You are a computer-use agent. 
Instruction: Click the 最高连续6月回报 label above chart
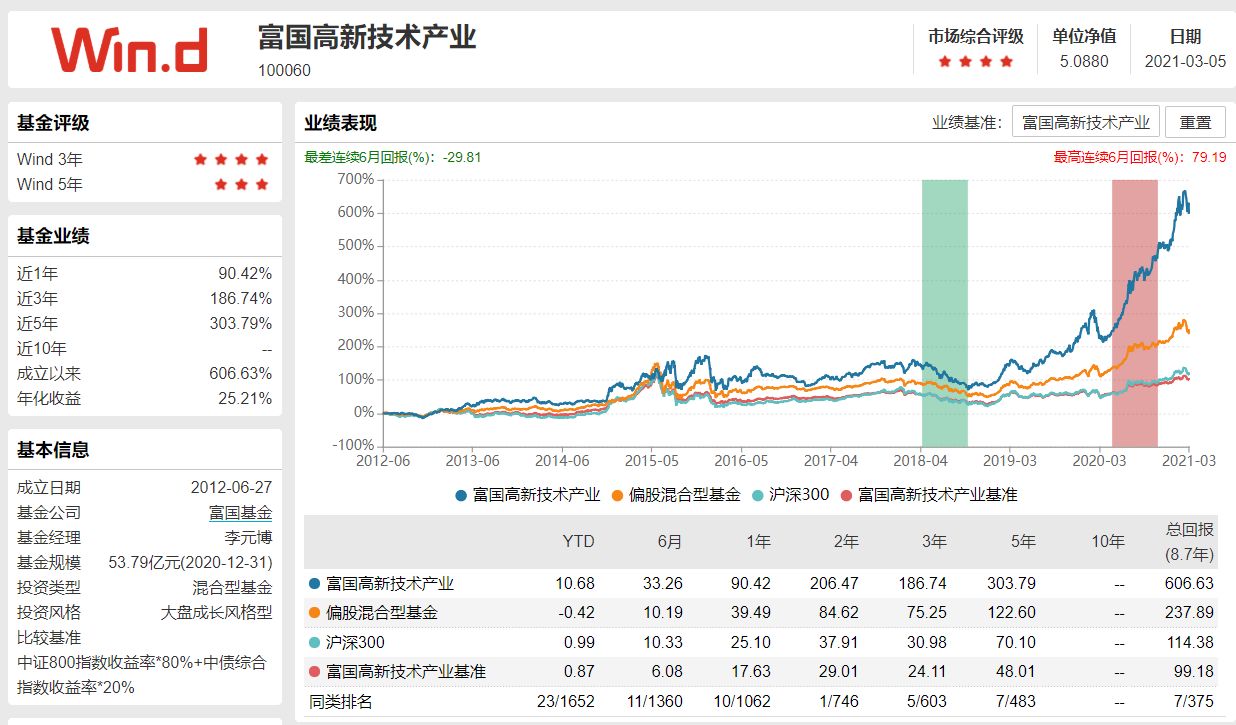pos(1140,157)
